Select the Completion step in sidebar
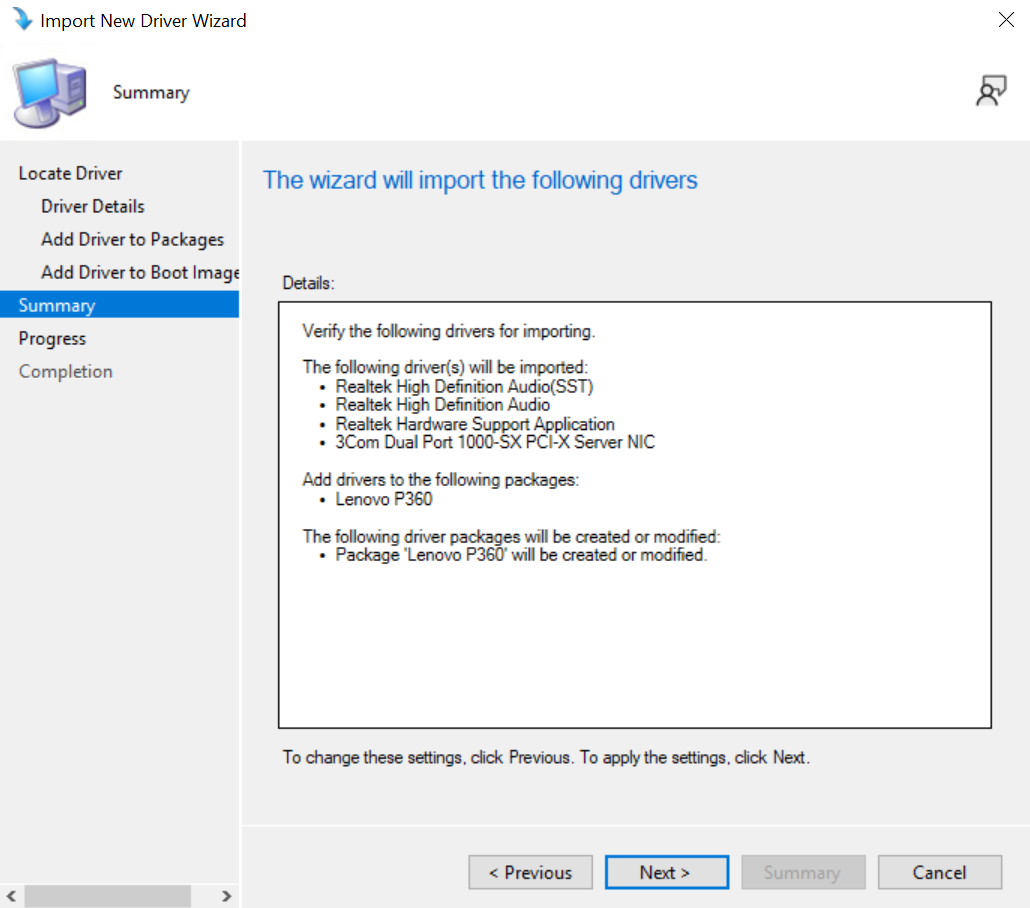1030x908 pixels. (66, 371)
